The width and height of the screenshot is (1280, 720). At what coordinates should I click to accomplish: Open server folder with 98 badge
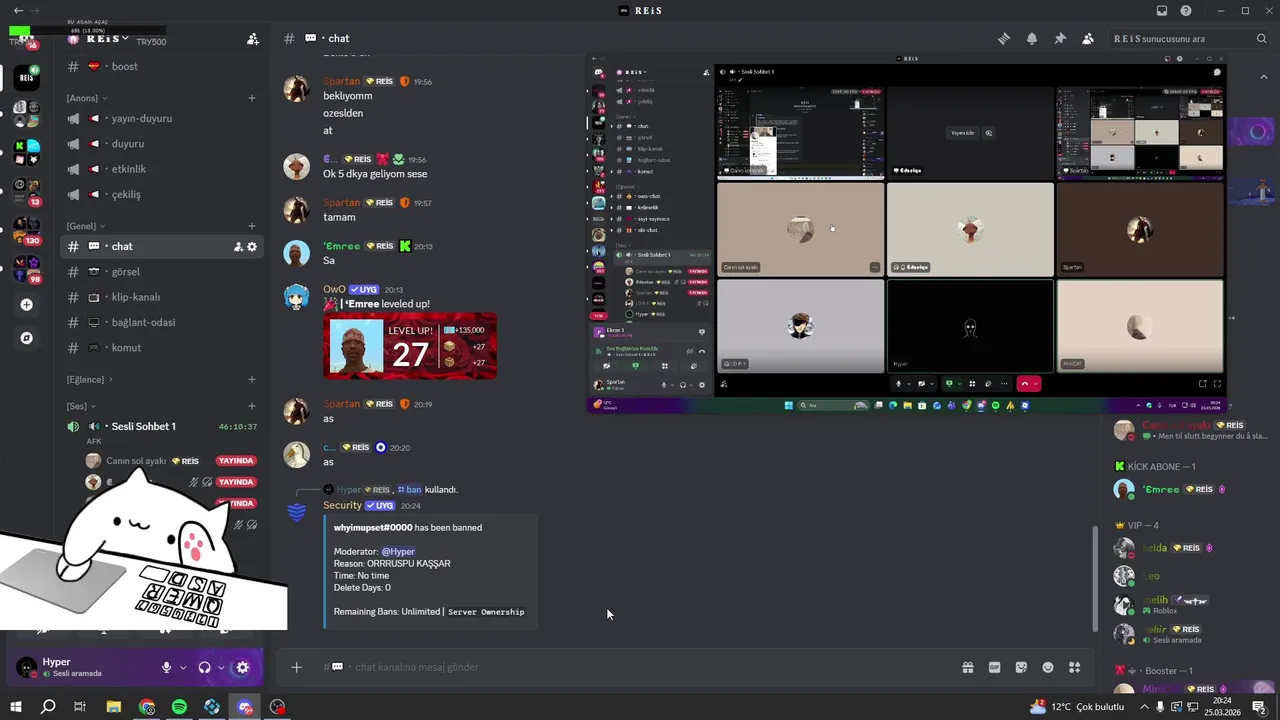tap(27, 268)
